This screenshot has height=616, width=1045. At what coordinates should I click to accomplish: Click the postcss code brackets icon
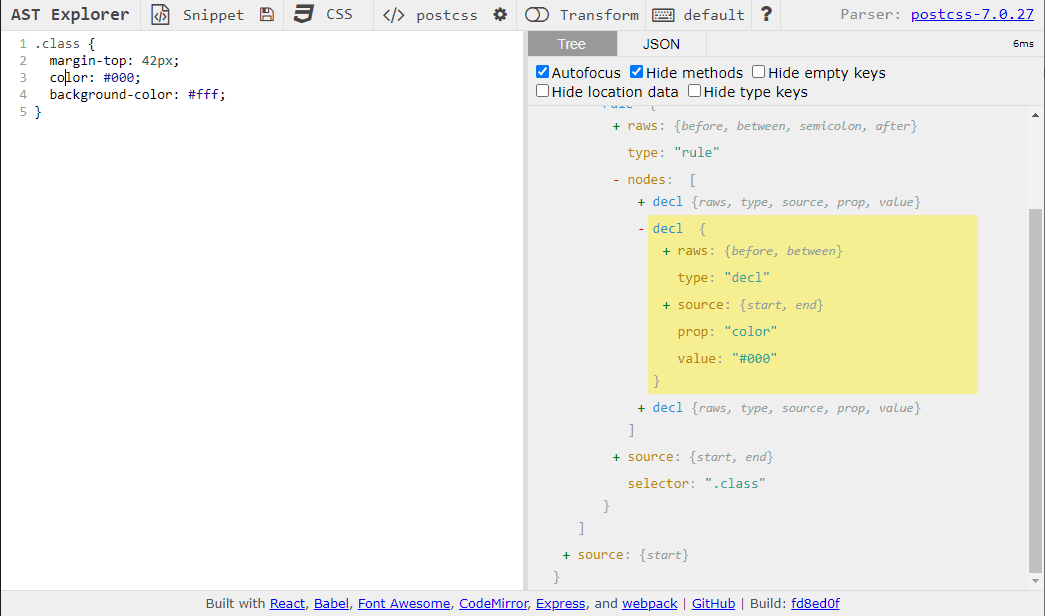pos(394,15)
